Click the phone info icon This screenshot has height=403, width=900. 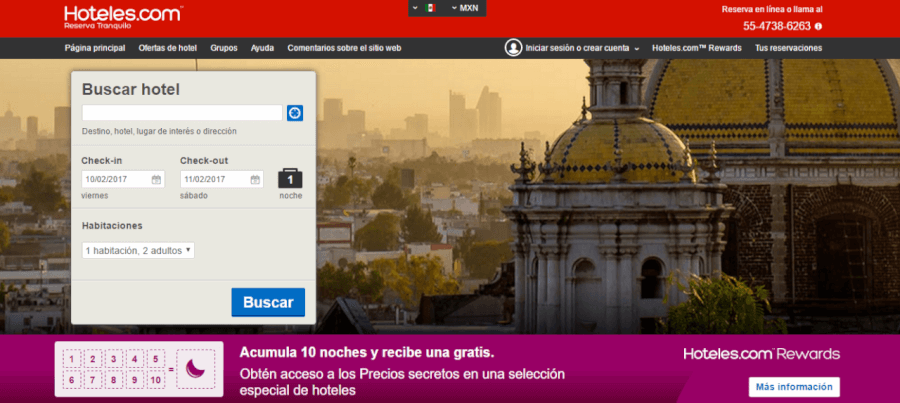(818, 26)
